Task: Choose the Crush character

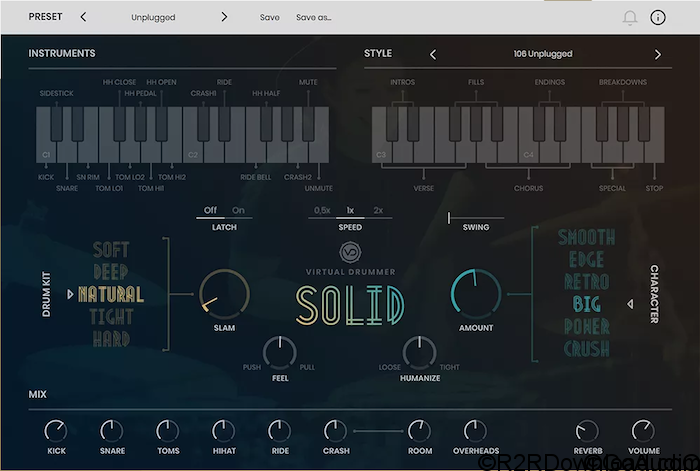Action: pos(587,349)
